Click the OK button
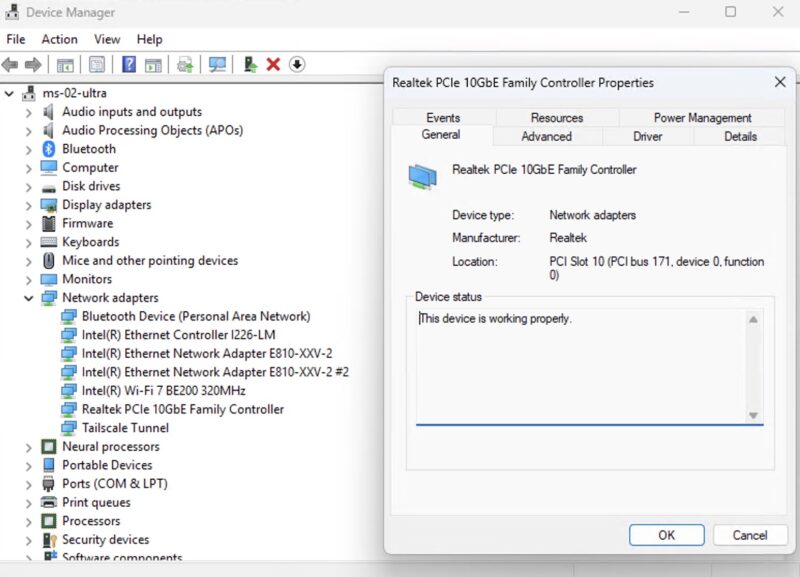 pyautogui.click(x=666, y=535)
